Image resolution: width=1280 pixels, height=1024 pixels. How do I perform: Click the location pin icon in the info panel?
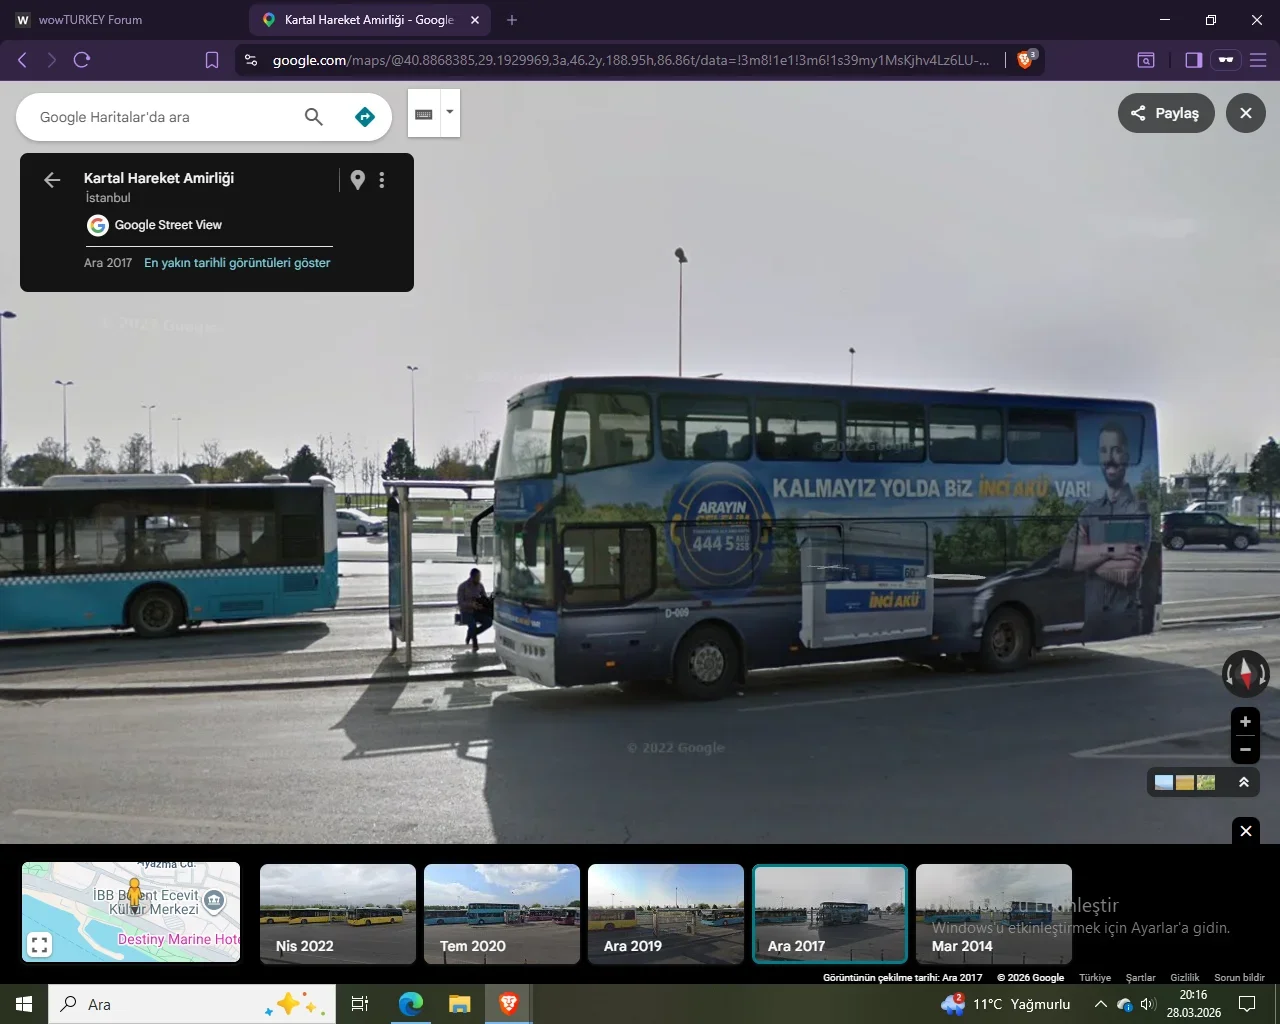pyautogui.click(x=357, y=180)
